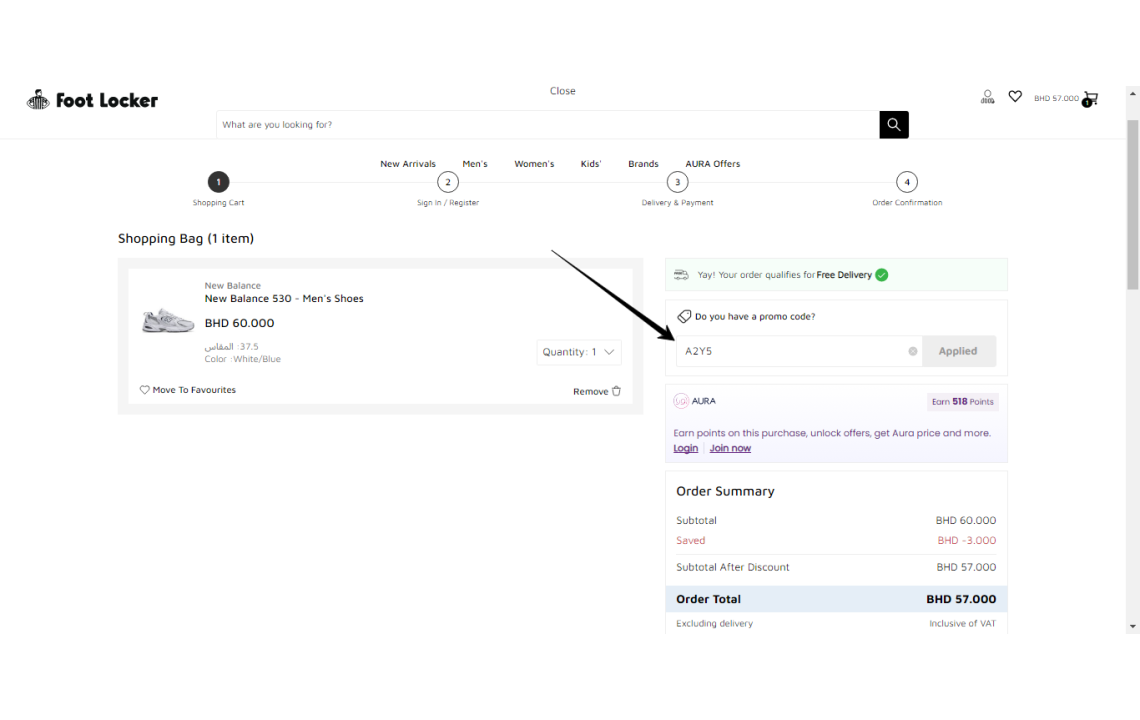Click the 'Do you have a promo code?' text
Screen dimensions: 1140x720
[x=755, y=316]
